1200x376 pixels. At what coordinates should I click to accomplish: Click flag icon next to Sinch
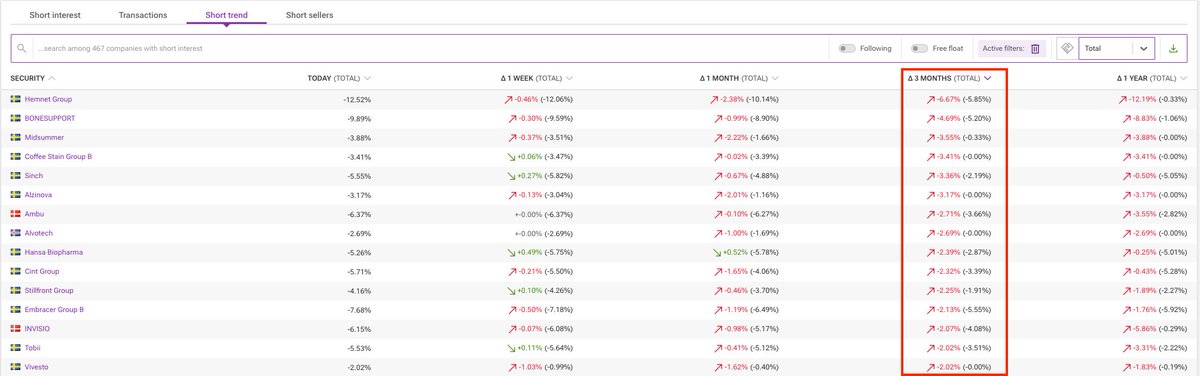pyautogui.click(x=15, y=176)
